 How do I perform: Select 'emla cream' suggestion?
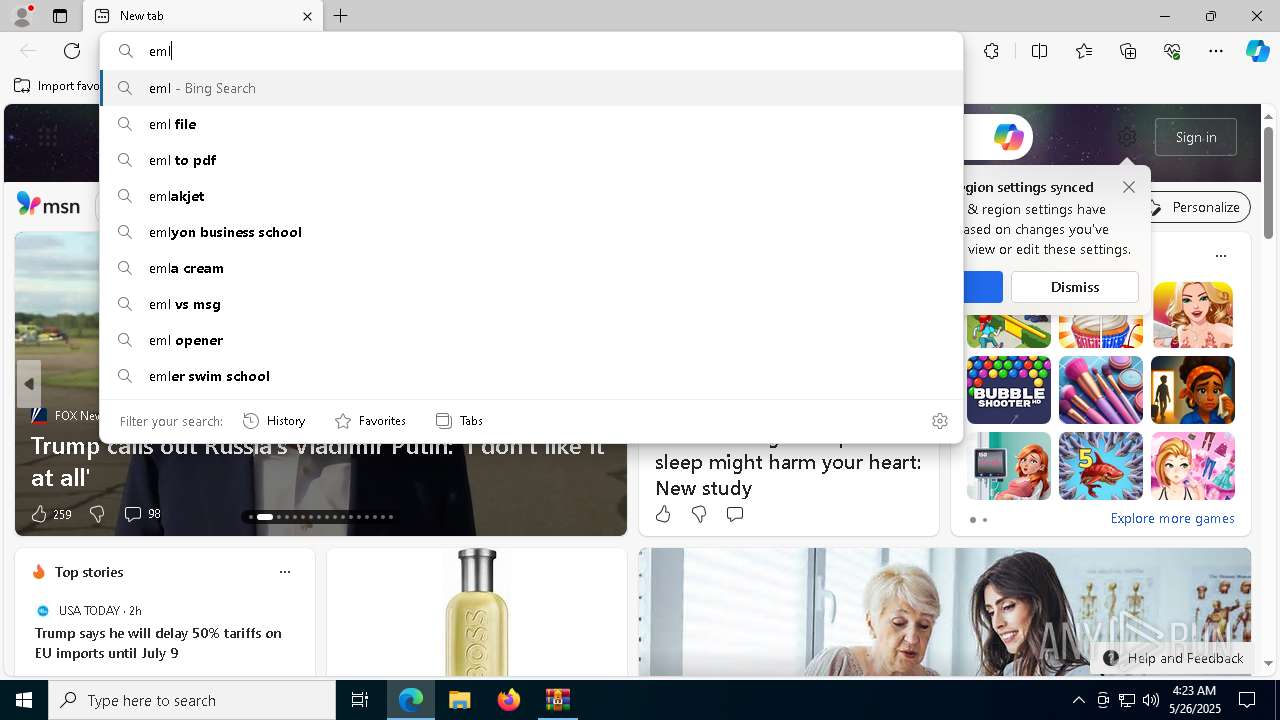(x=531, y=268)
